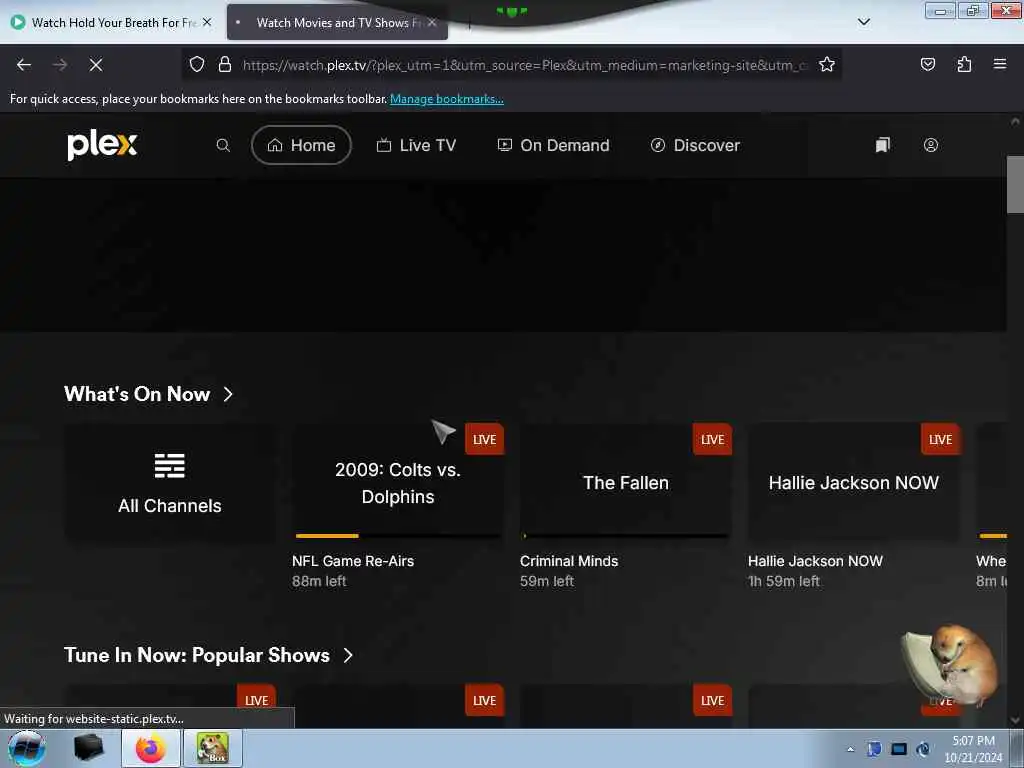Click the All Channels grid icon
Image resolution: width=1024 pixels, height=768 pixels.
click(x=170, y=466)
